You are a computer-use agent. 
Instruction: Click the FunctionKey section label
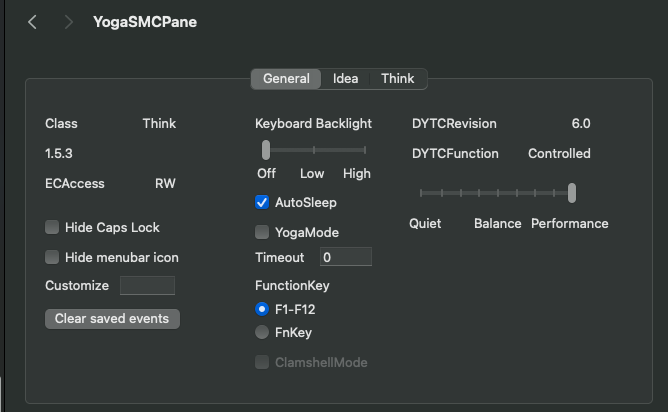coord(292,285)
